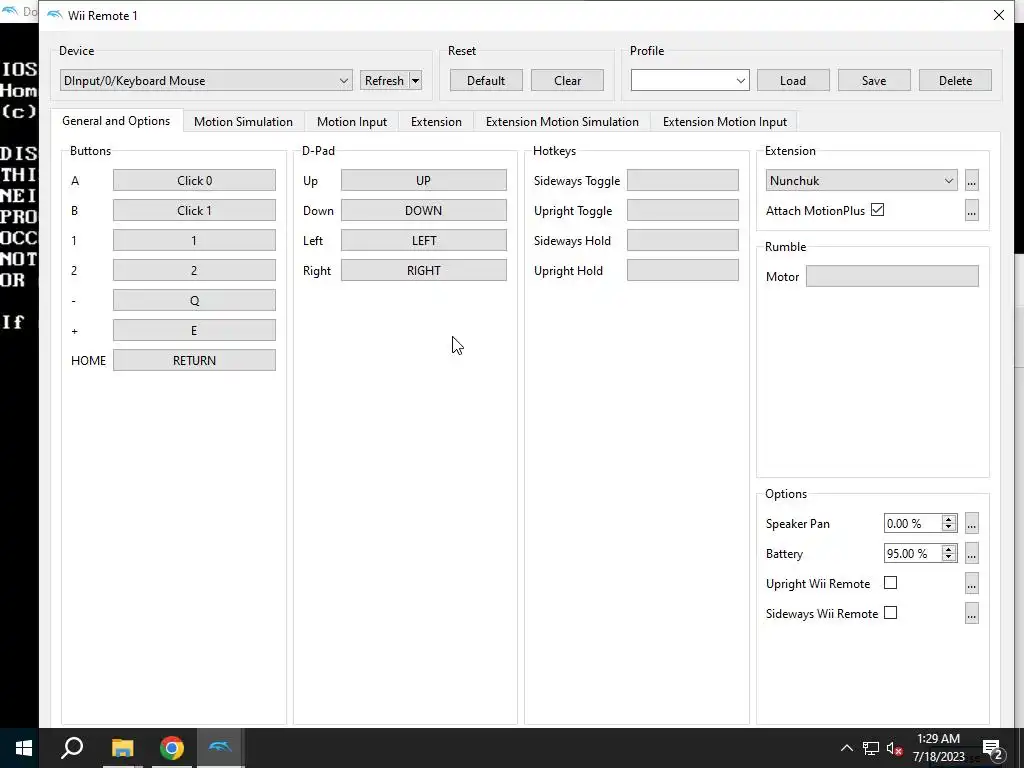Open Windows Start menu
Viewport: 1024px width, 768px height.
pyautogui.click(x=24, y=748)
